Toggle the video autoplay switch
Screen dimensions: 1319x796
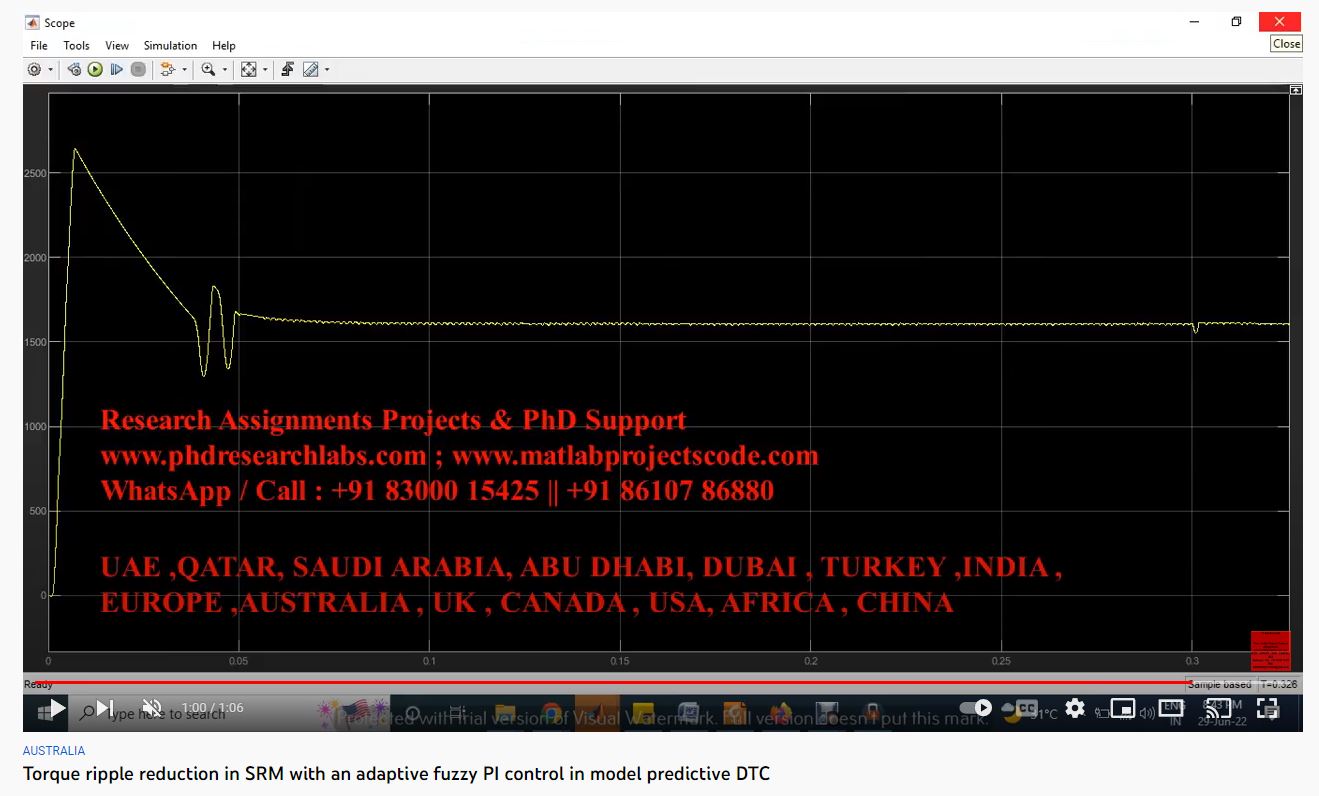click(976, 708)
